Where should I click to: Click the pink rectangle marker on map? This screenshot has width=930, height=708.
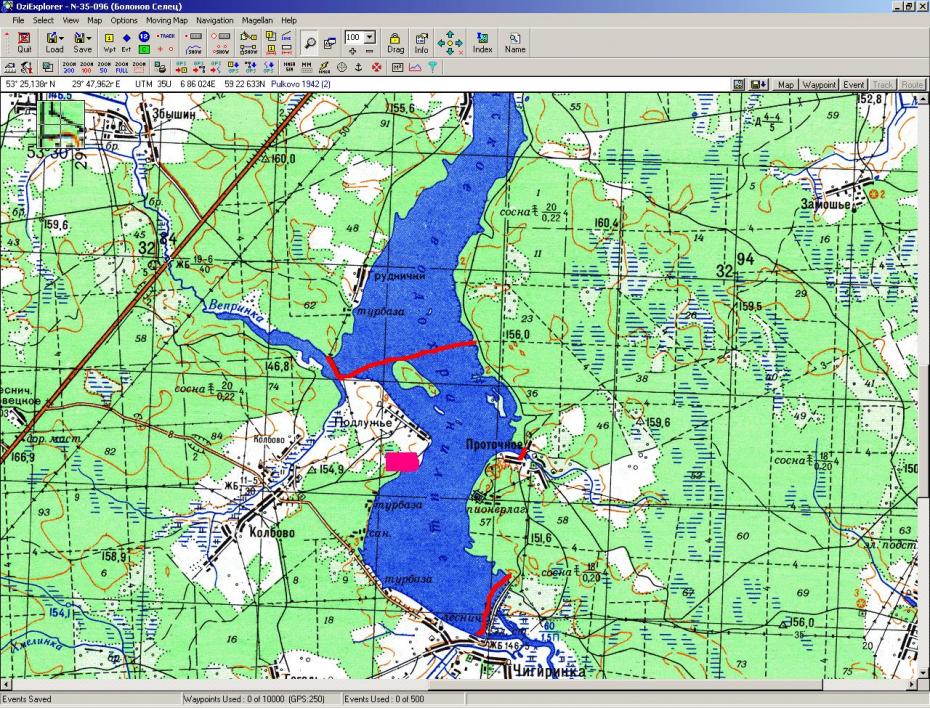(402, 460)
